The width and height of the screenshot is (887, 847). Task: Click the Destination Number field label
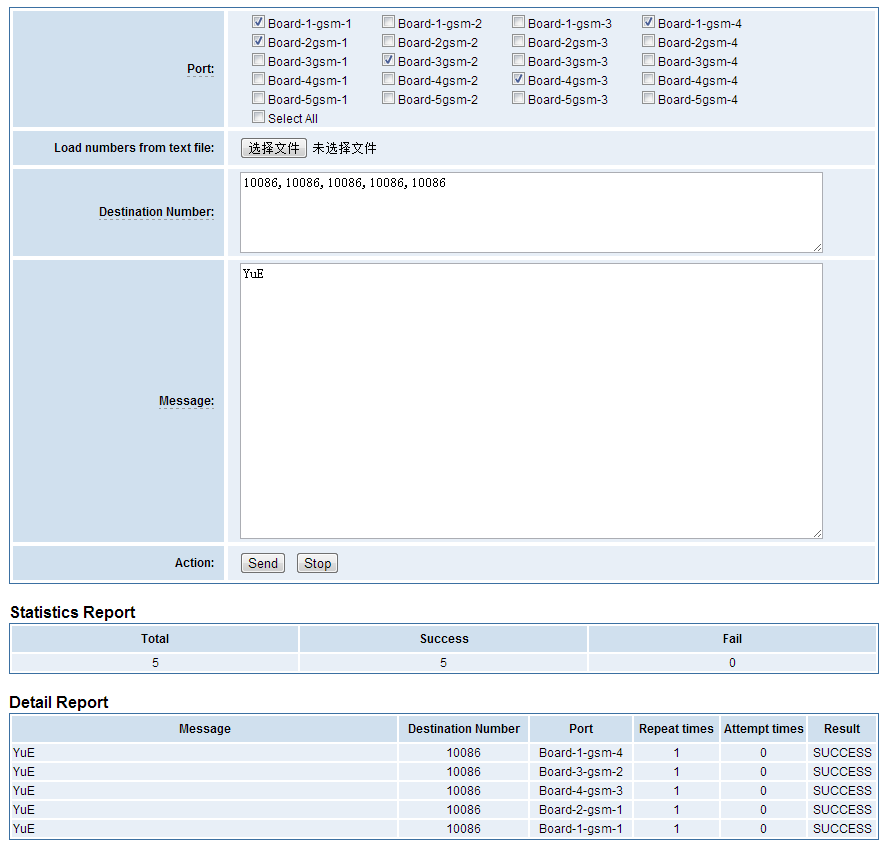coord(156,212)
